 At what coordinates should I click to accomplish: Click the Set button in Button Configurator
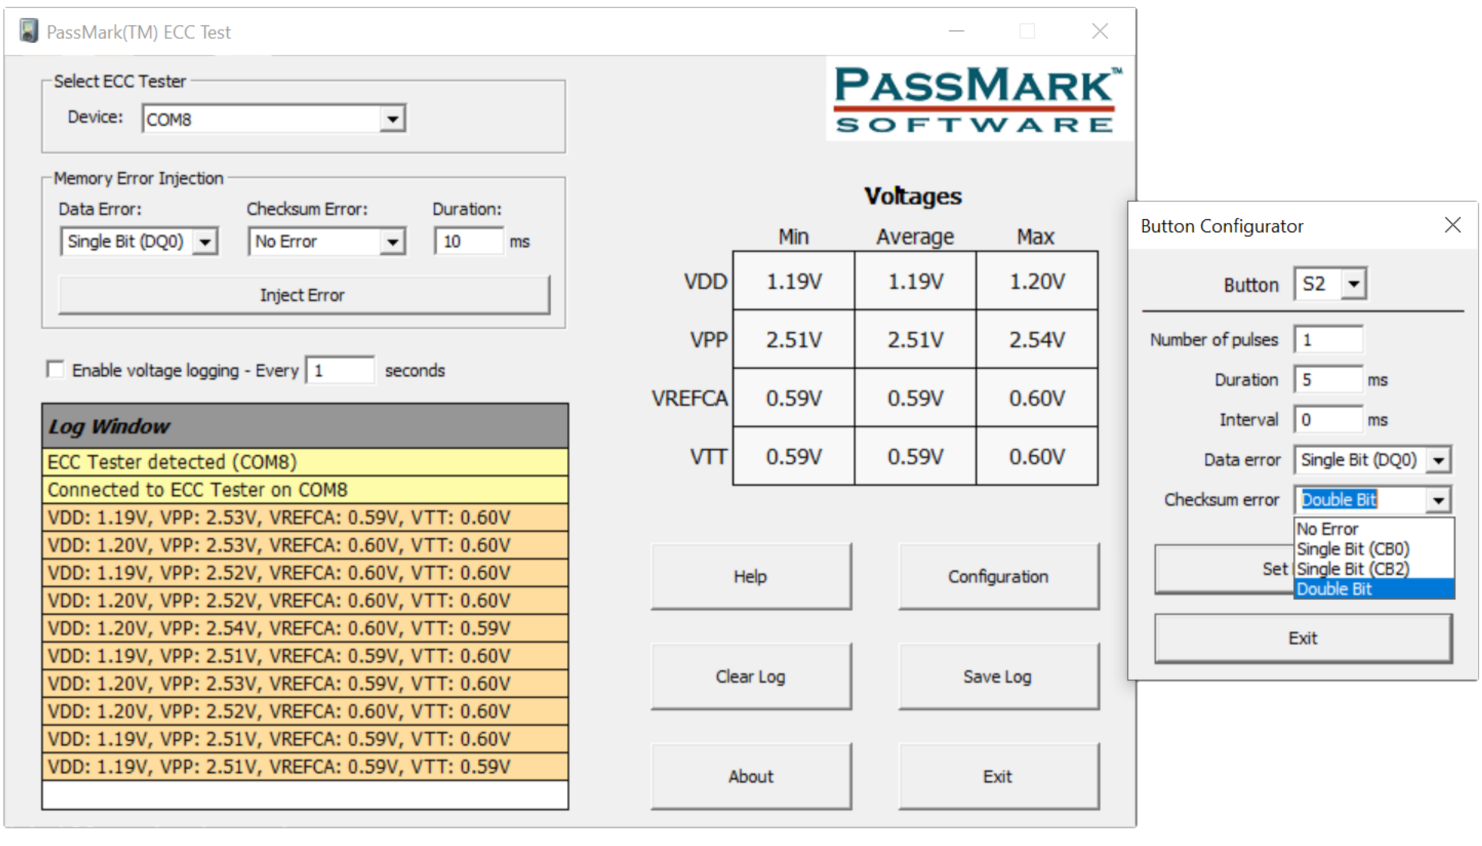pyautogui.click(x=1224, y=569)
